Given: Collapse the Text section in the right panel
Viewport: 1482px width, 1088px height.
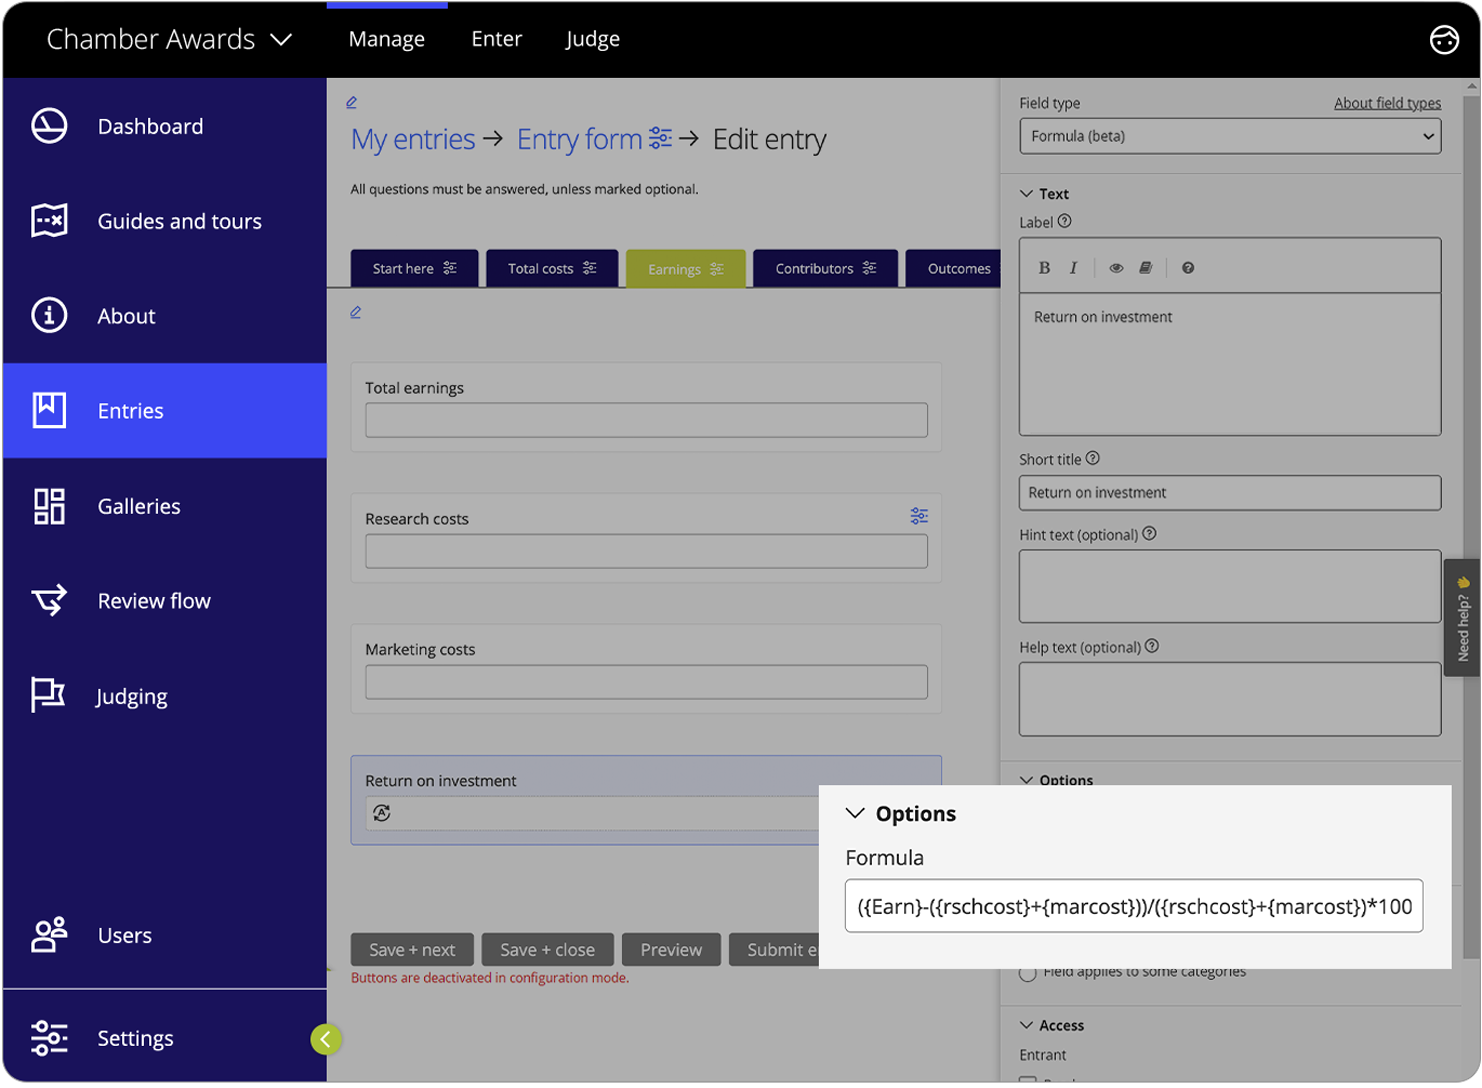Looking at the screenshot, I should click(1025, 193).
